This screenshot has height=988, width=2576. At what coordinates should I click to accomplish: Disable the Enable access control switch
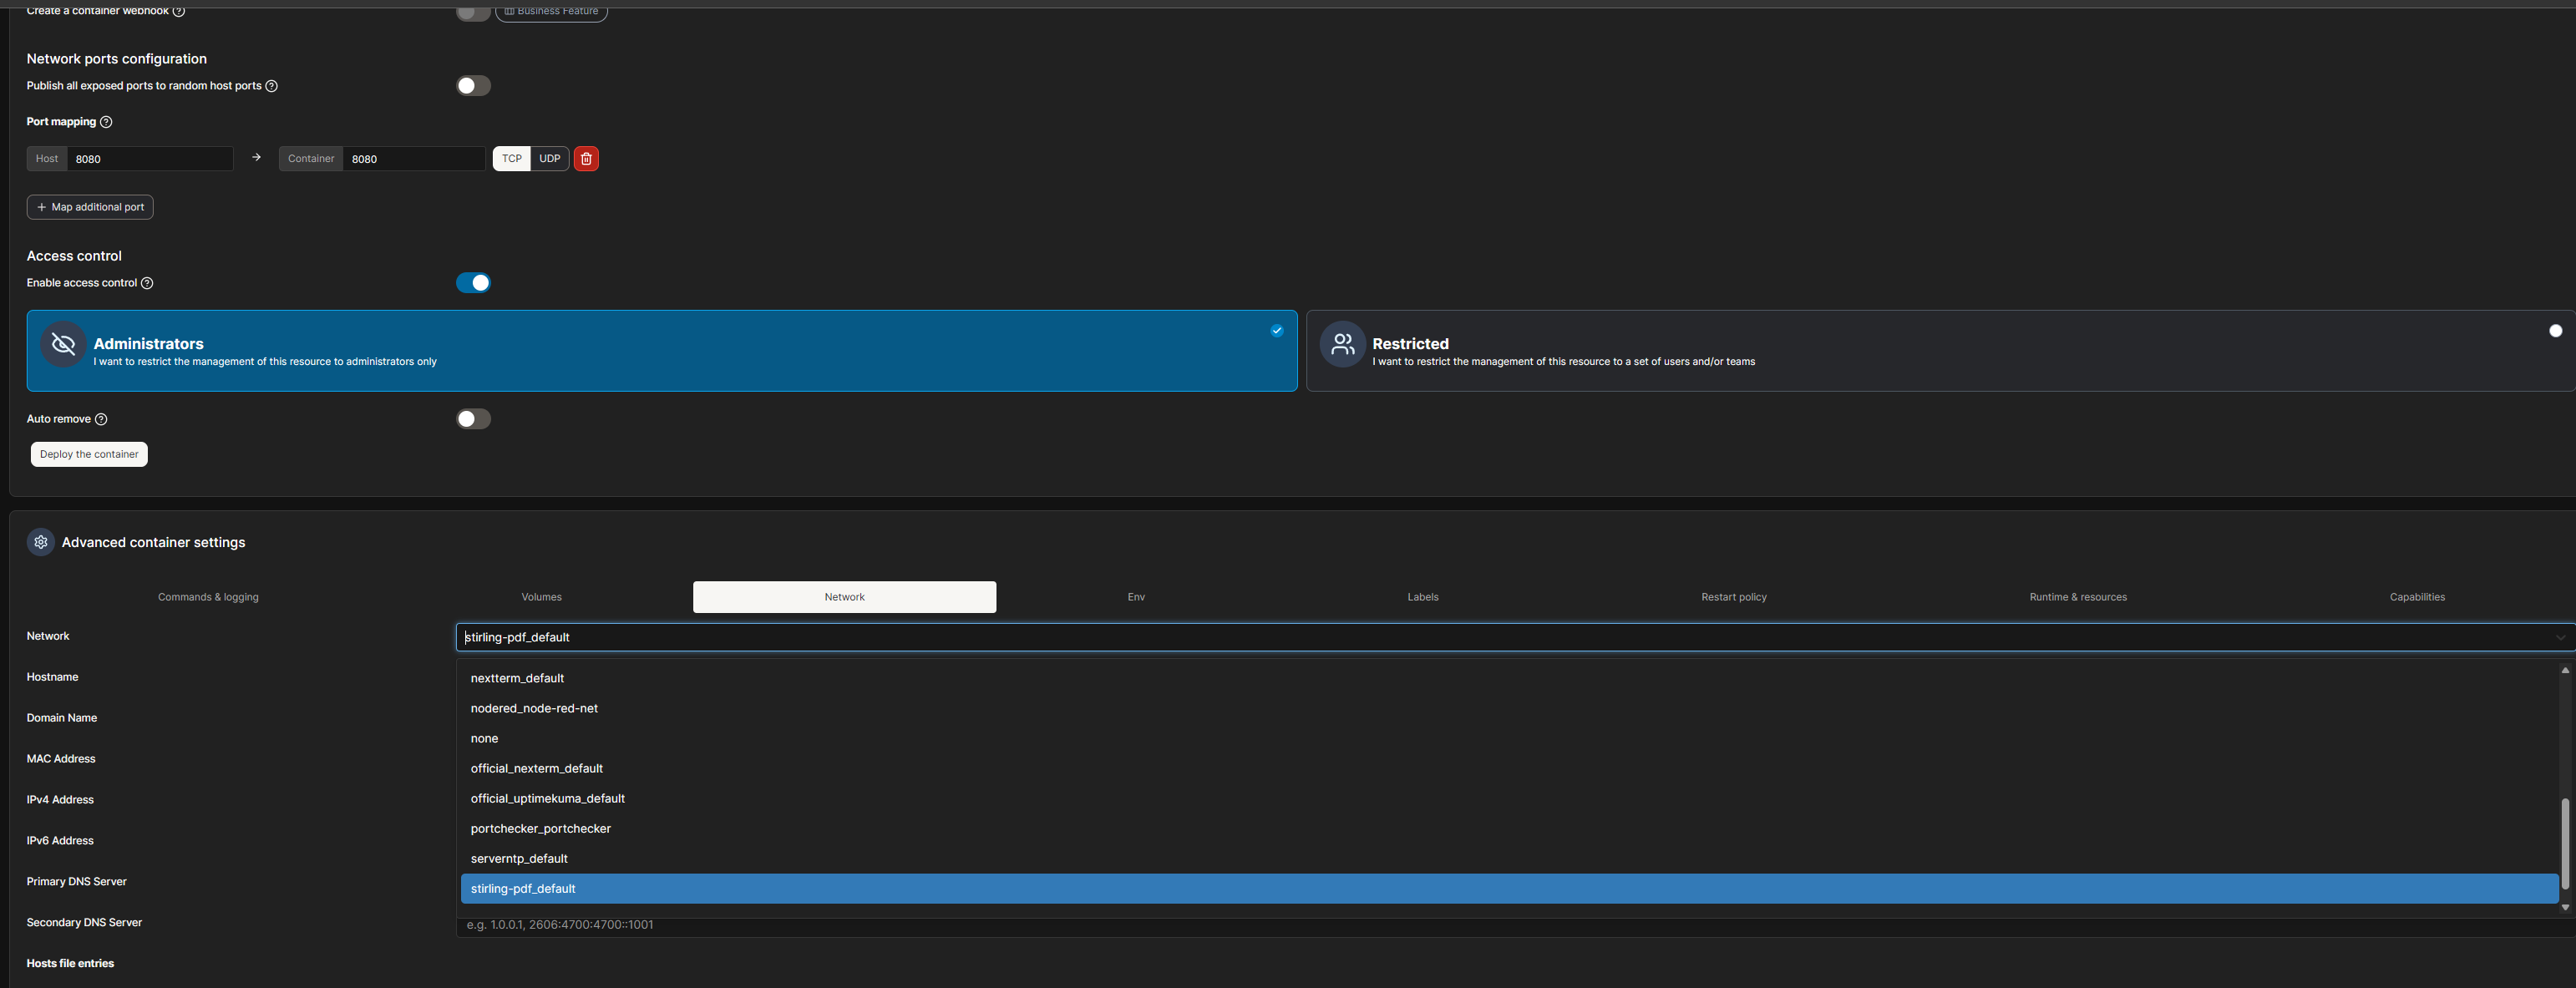pyautogui.click(x=473, y=283)
